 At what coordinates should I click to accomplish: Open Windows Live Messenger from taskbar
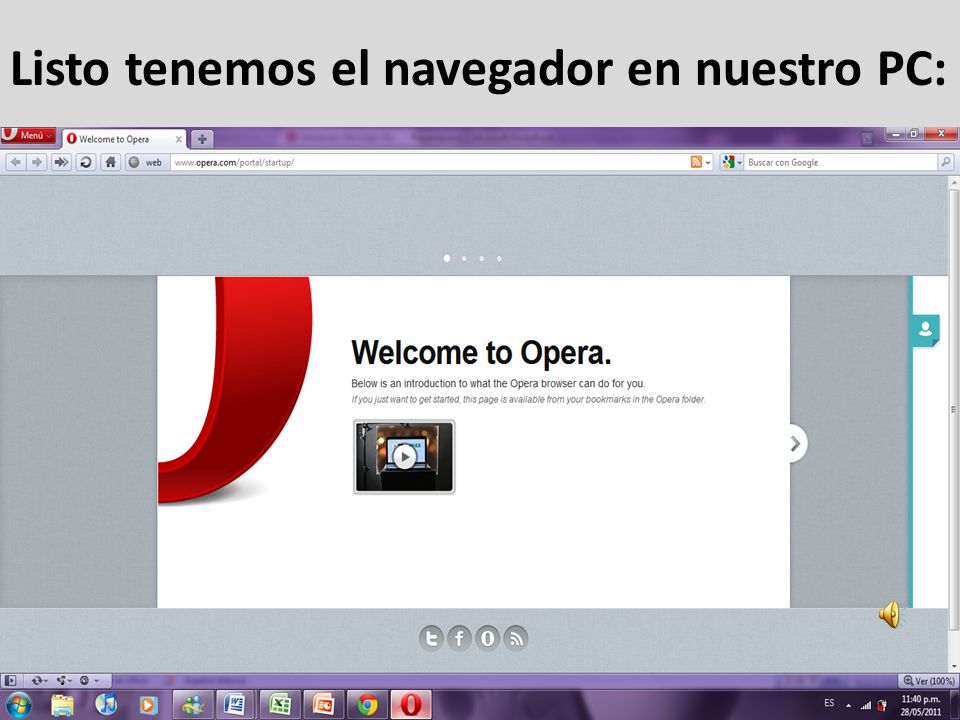point(193,705)
